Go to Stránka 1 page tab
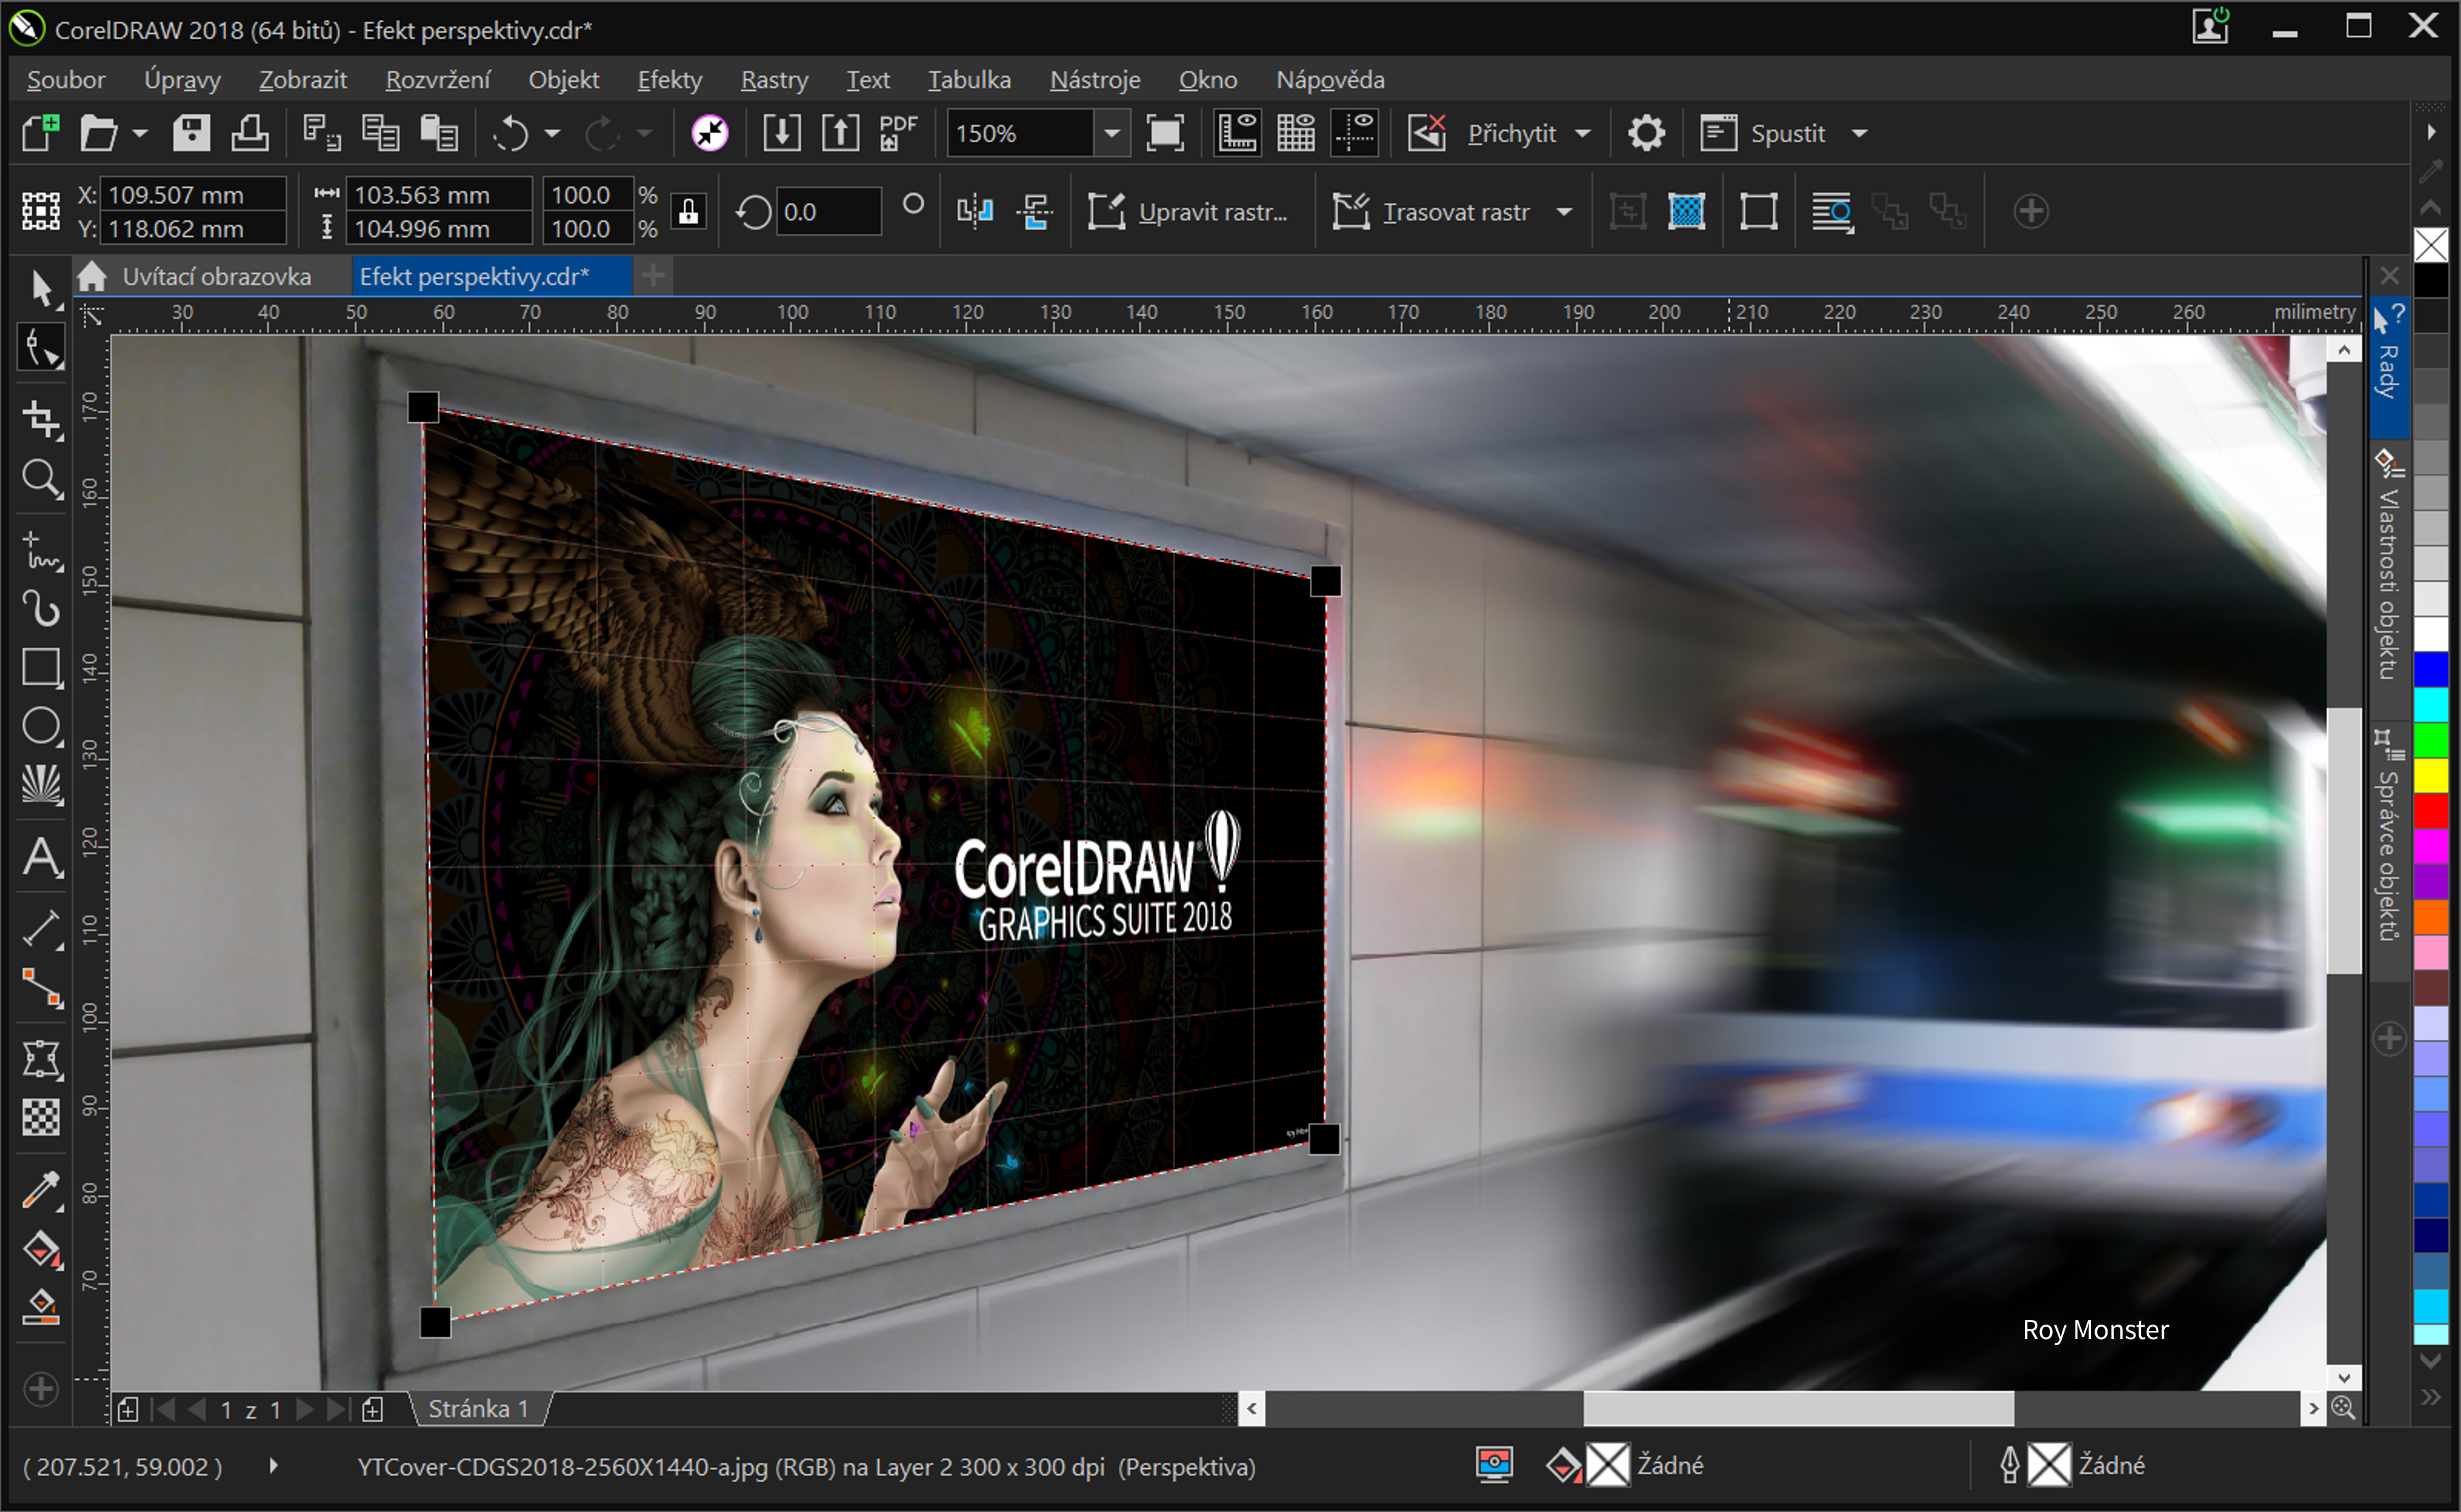This screenshot has height=1512, width=2461. pyautogui.click(x=478, y=1409)
